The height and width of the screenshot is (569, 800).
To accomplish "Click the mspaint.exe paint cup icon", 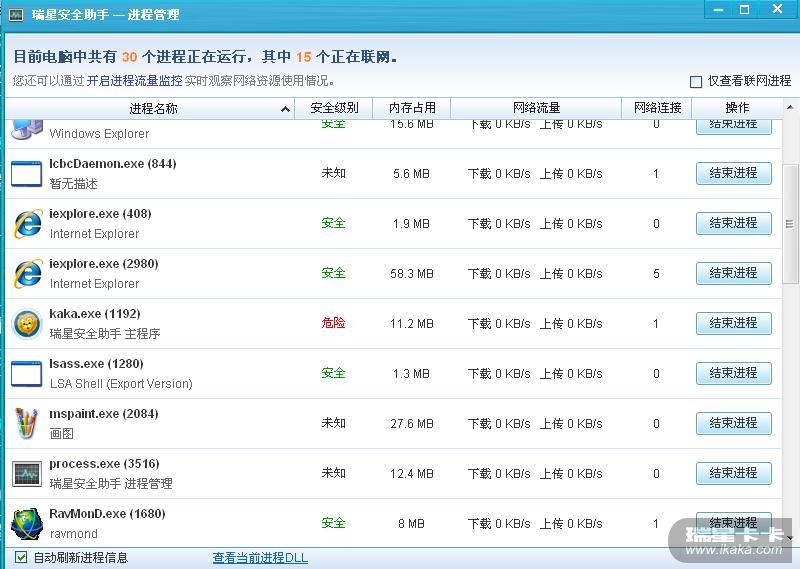I will tap(26, 424).
